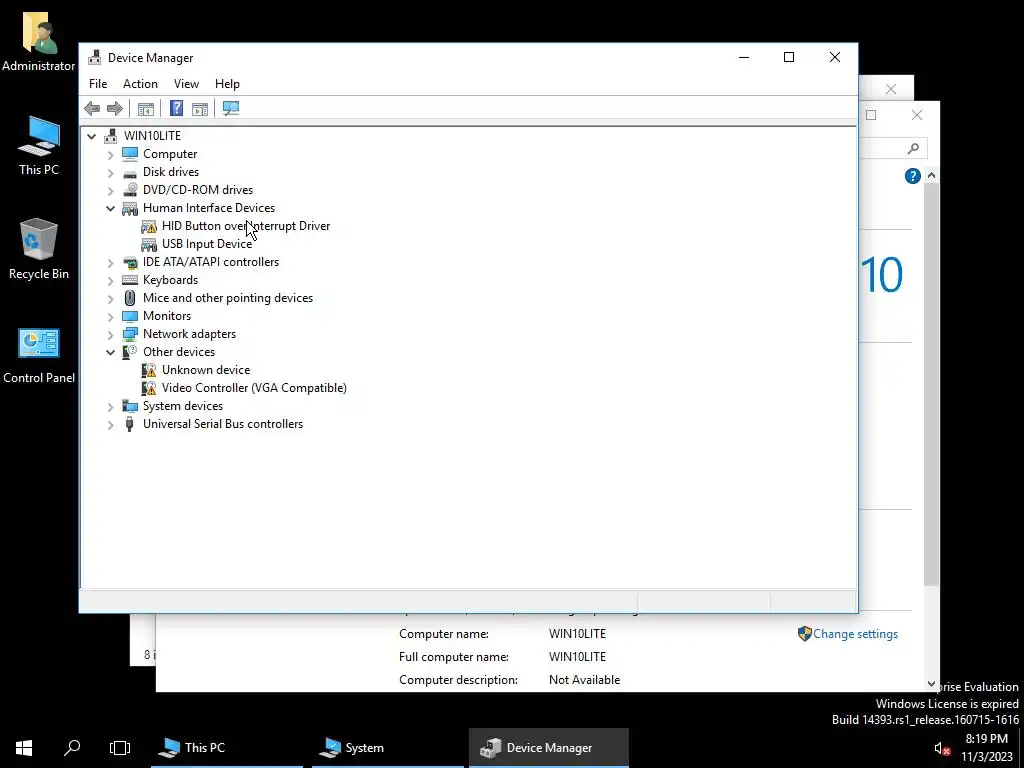Viewport: 1024px width, 768px height.
Task: Click the Other devices category icon
Action: pos(130,352)
